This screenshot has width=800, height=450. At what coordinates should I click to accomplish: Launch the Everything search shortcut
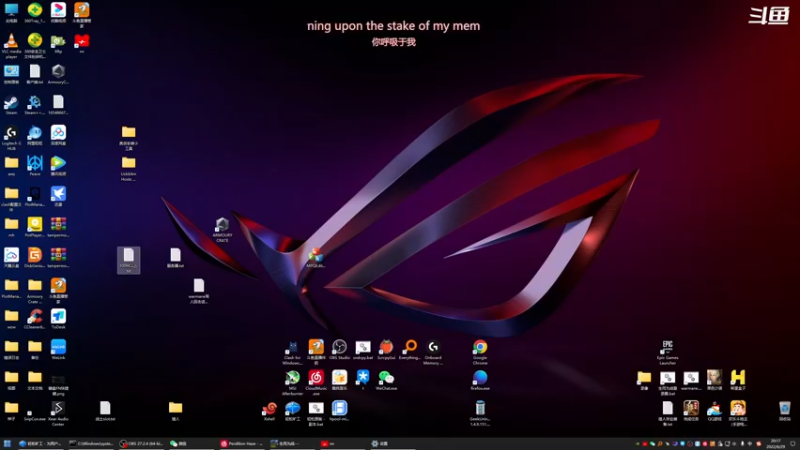pyautogui.click(x=409, y=349)
